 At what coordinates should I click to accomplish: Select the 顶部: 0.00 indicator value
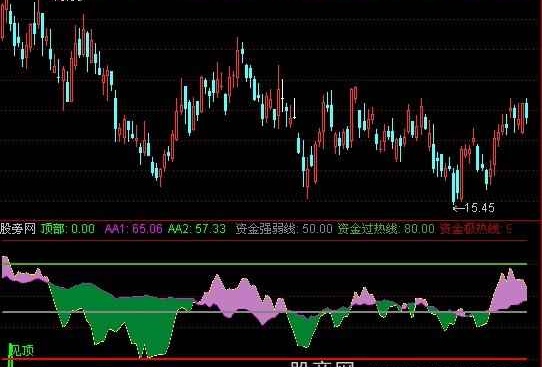point(68,229)
